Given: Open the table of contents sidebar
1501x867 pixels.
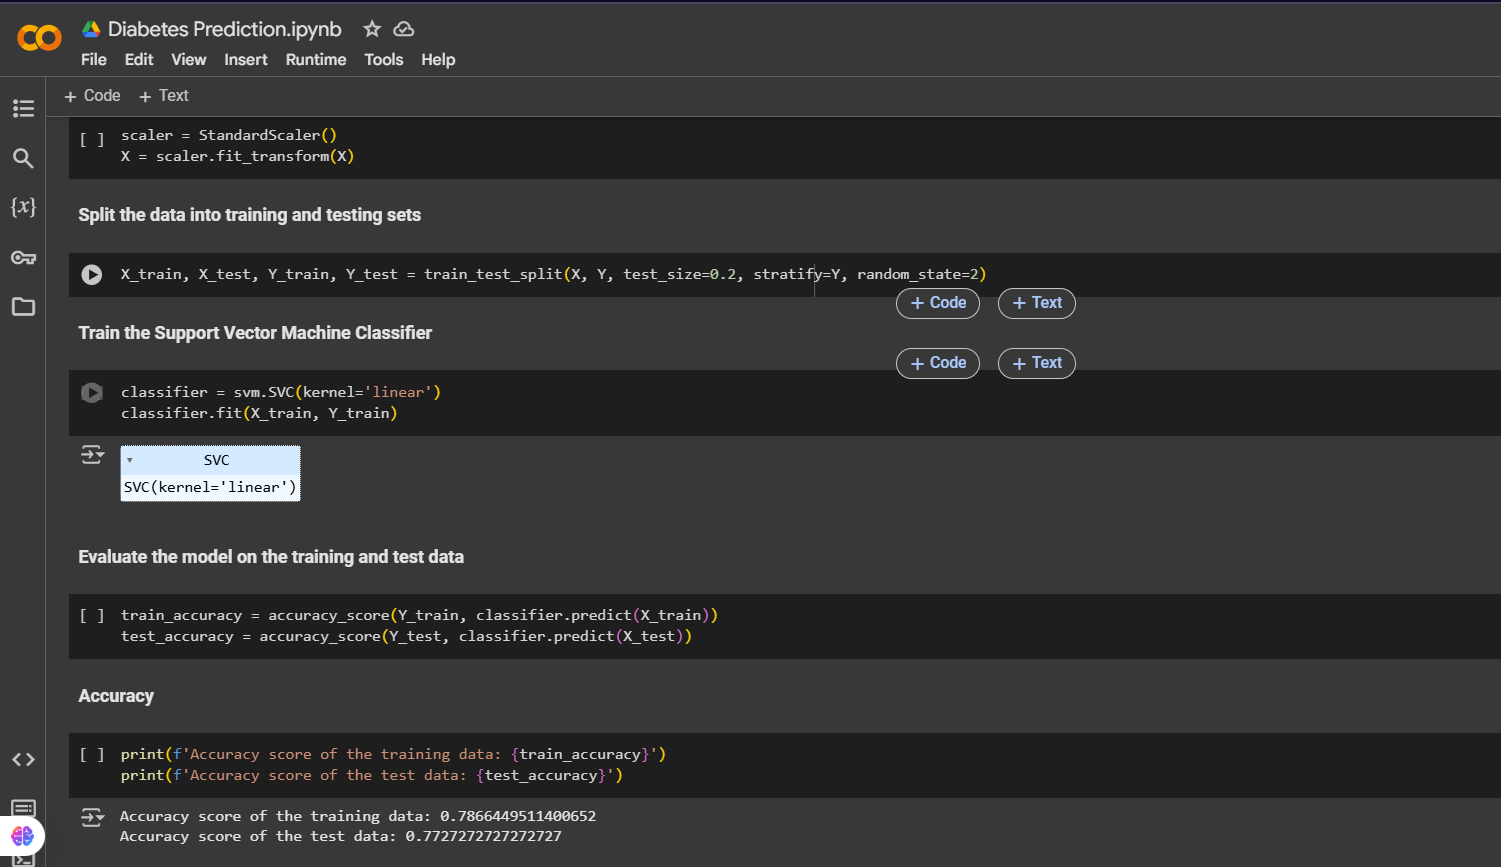Looking at the screenshot, I should tap(23, 108).
